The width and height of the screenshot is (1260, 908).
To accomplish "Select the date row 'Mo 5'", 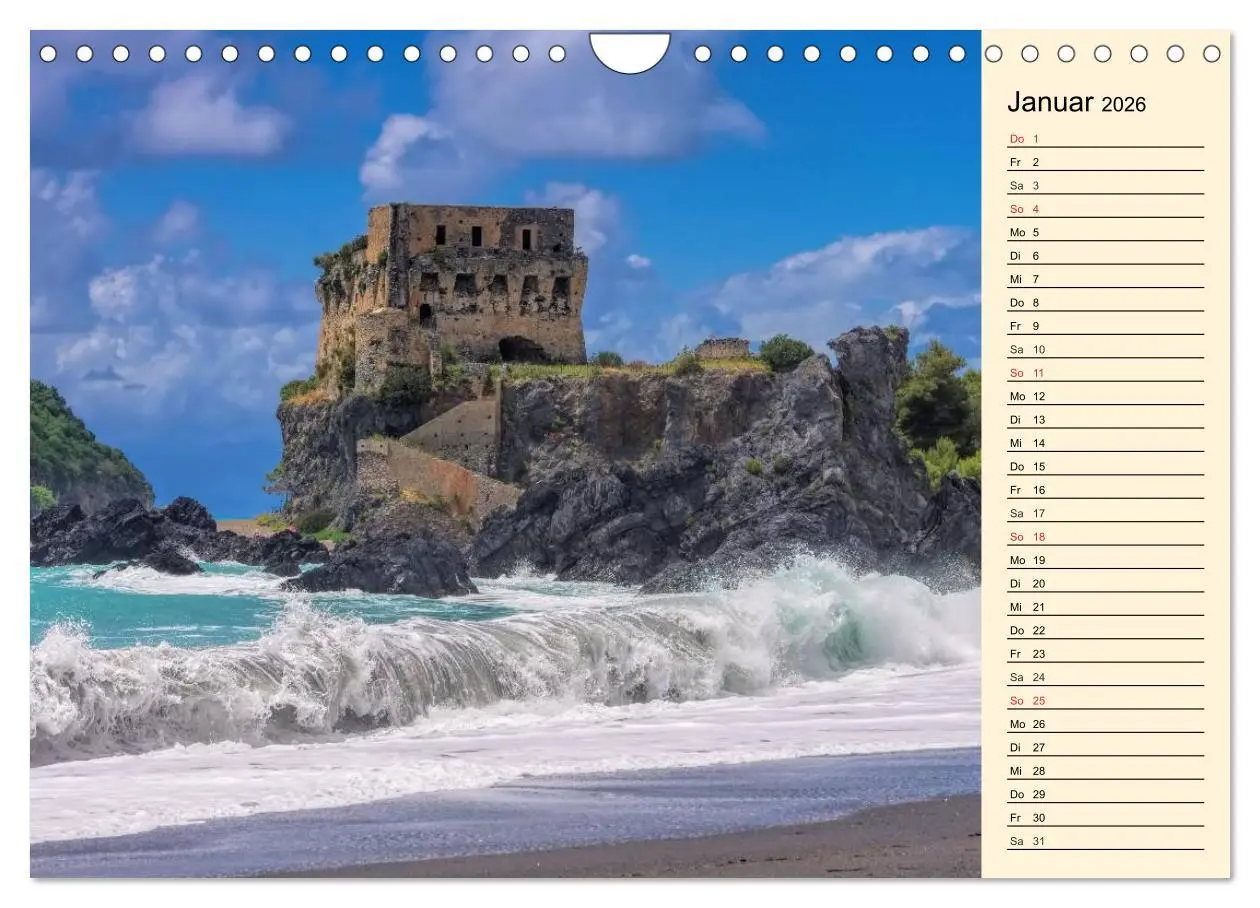I will (x=1105, y=232).
